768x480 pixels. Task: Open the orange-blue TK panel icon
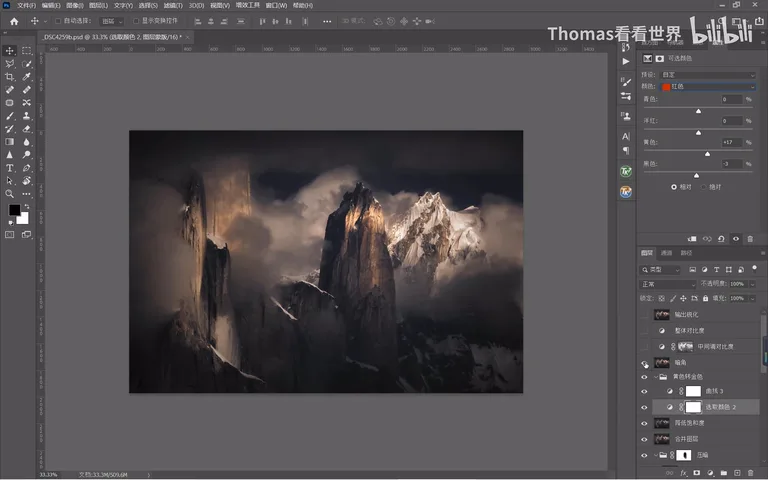click(625, 192)
